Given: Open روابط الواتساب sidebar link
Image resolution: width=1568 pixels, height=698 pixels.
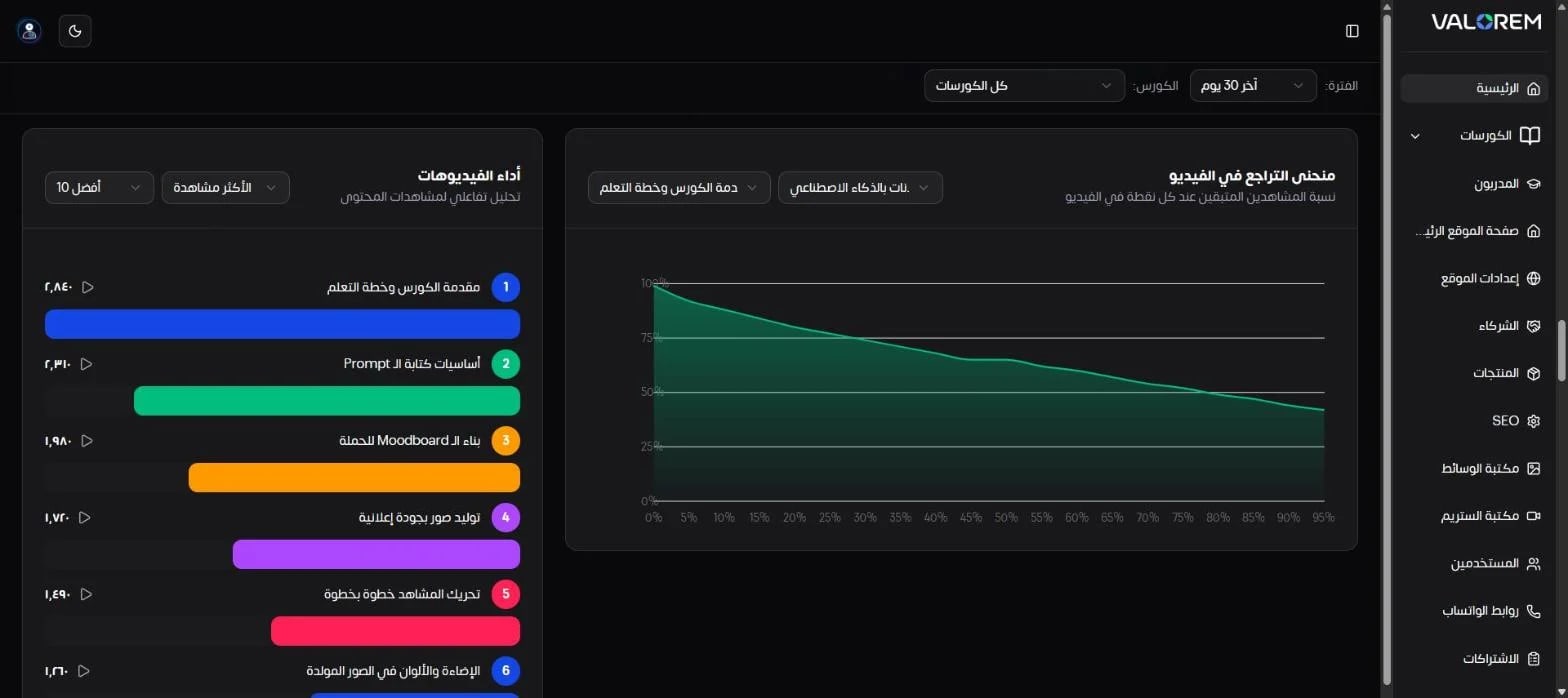Looking at the screenshot, I should click(x=1476, y=611).
